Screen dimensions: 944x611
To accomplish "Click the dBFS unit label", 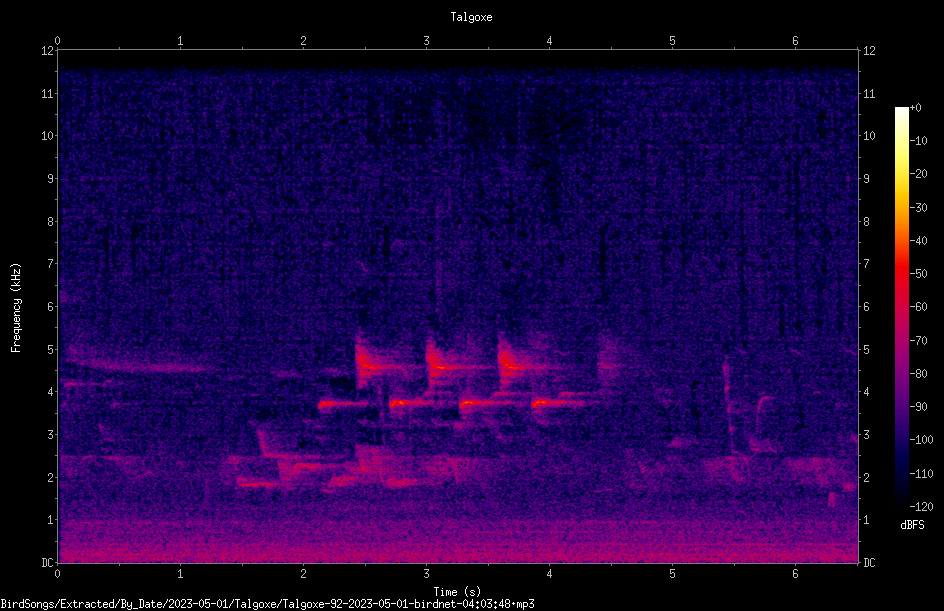I will (912, 525).
